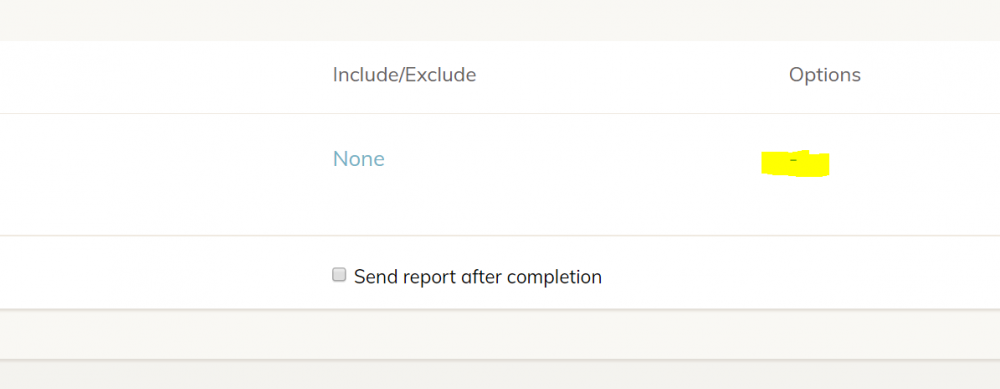Click the blue None text under Include/Exclude

point(358,159)
